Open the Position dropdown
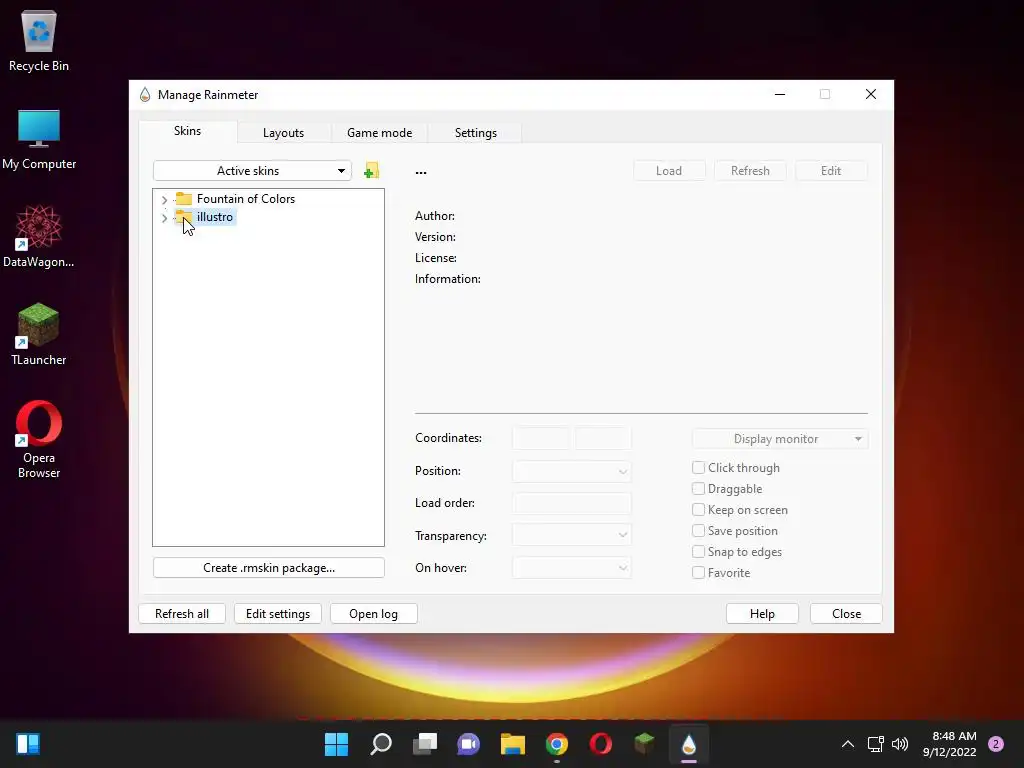Viewport: 1024px width, 768px height. [x=571, y=471]
